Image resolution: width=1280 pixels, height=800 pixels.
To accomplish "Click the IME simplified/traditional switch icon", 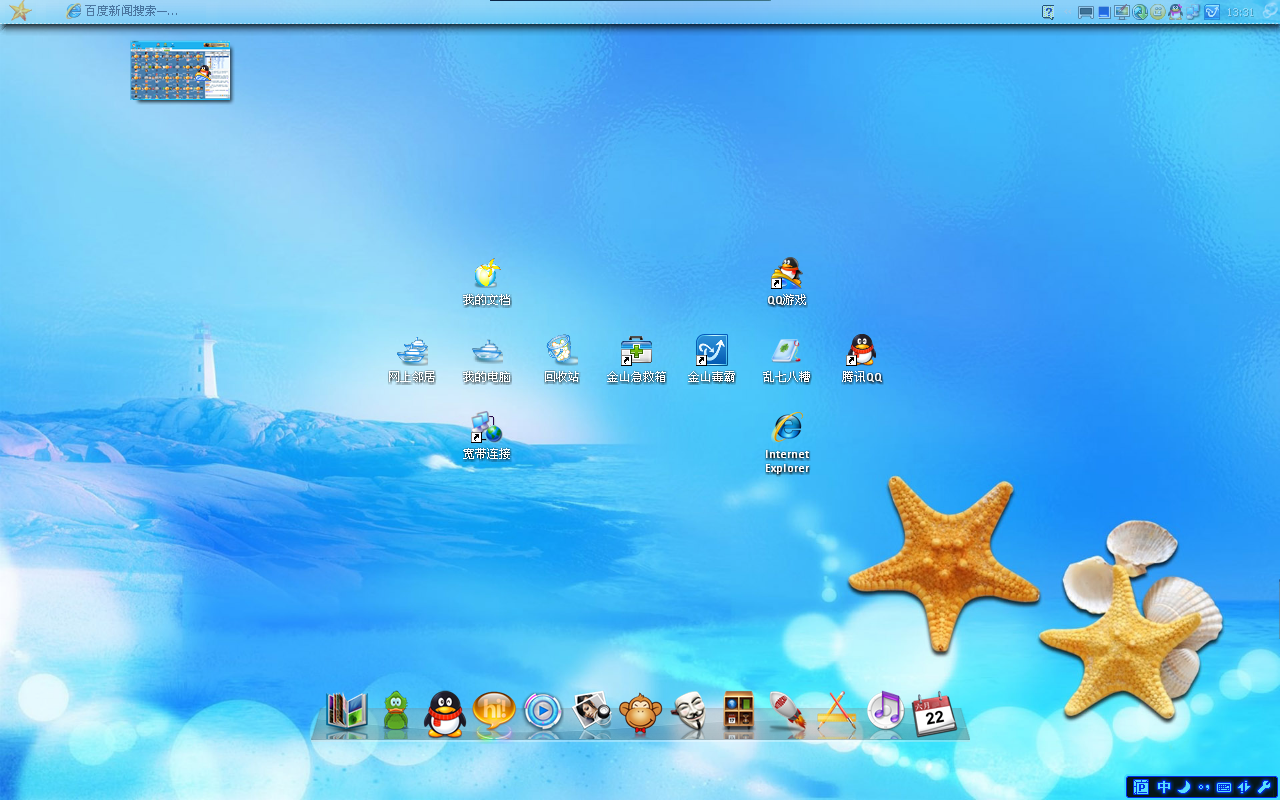I will 1245,788.
